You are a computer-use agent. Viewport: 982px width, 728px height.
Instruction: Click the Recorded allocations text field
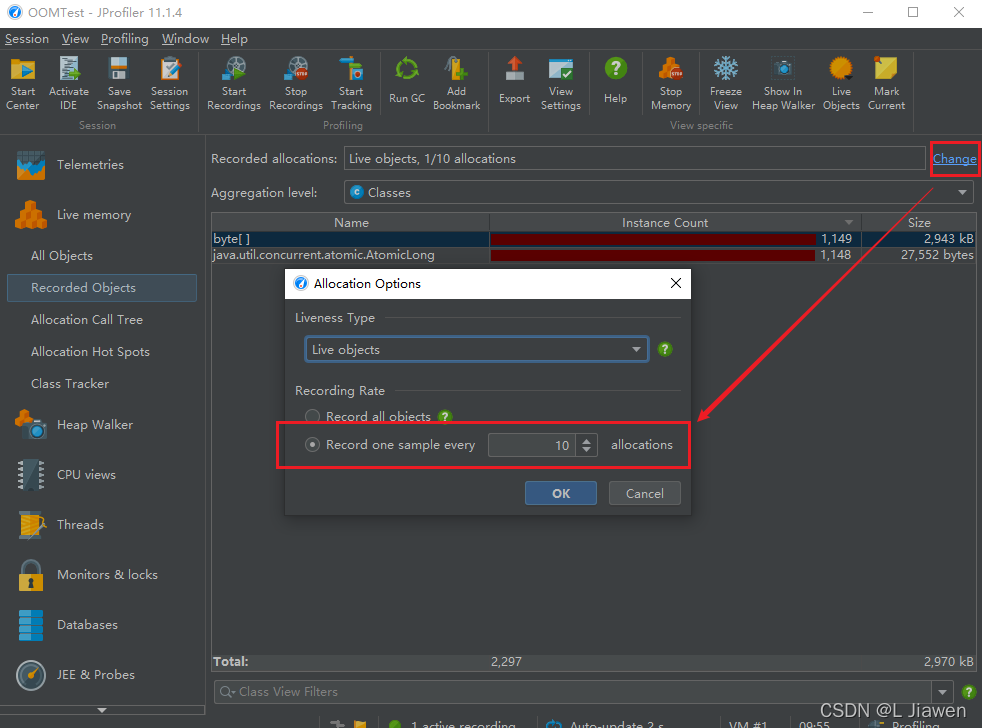pyautogui.click(x=634, y=159)
